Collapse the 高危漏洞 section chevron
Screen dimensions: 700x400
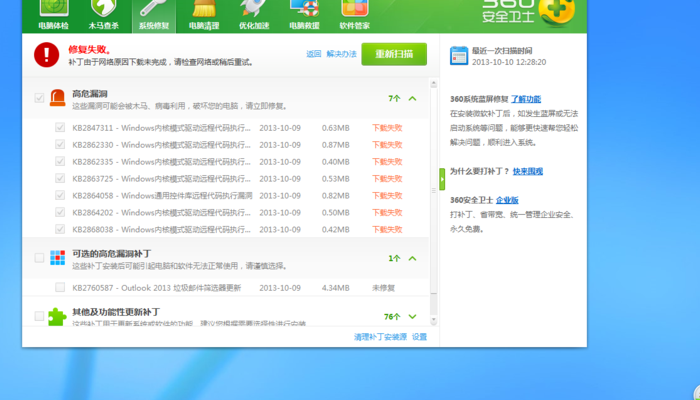[412, 98]
